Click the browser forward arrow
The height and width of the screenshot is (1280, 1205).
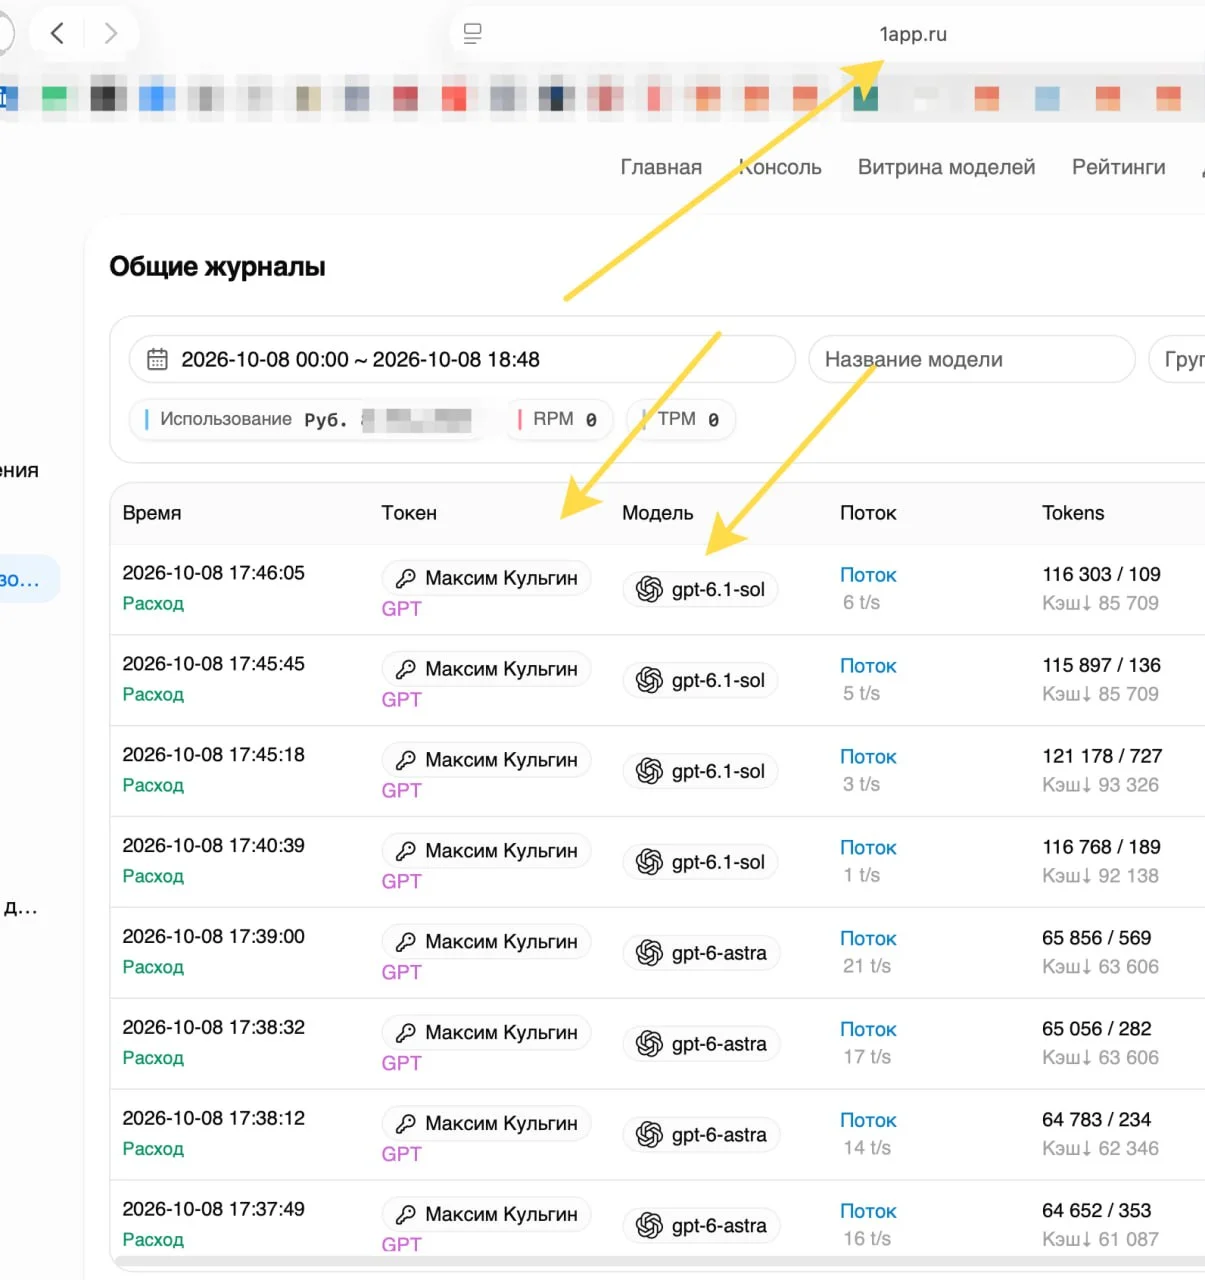110,33
